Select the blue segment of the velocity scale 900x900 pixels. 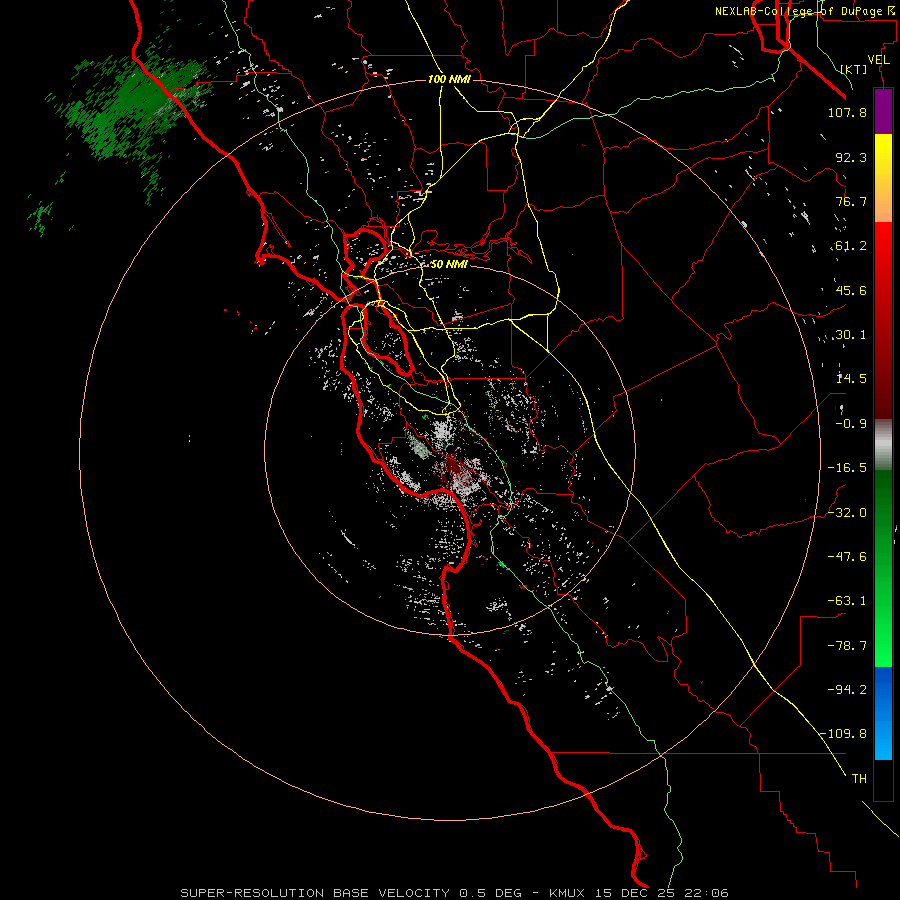coord(883,713)
